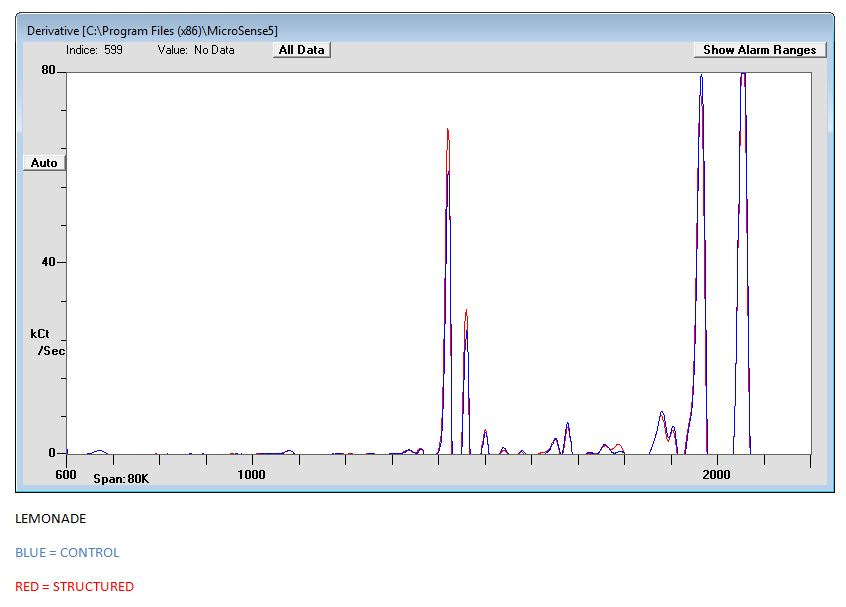
Task: Click 'BLUE = CONTROL' legend text
Action: [x=67, y=553]
